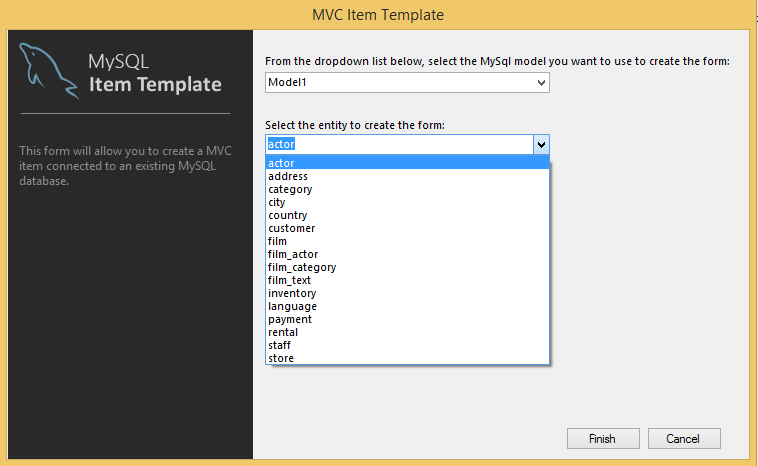The height and width of the screenshot is (466, 758).
Task: Select staff in the dropdown list
Action: coord(407,345)
